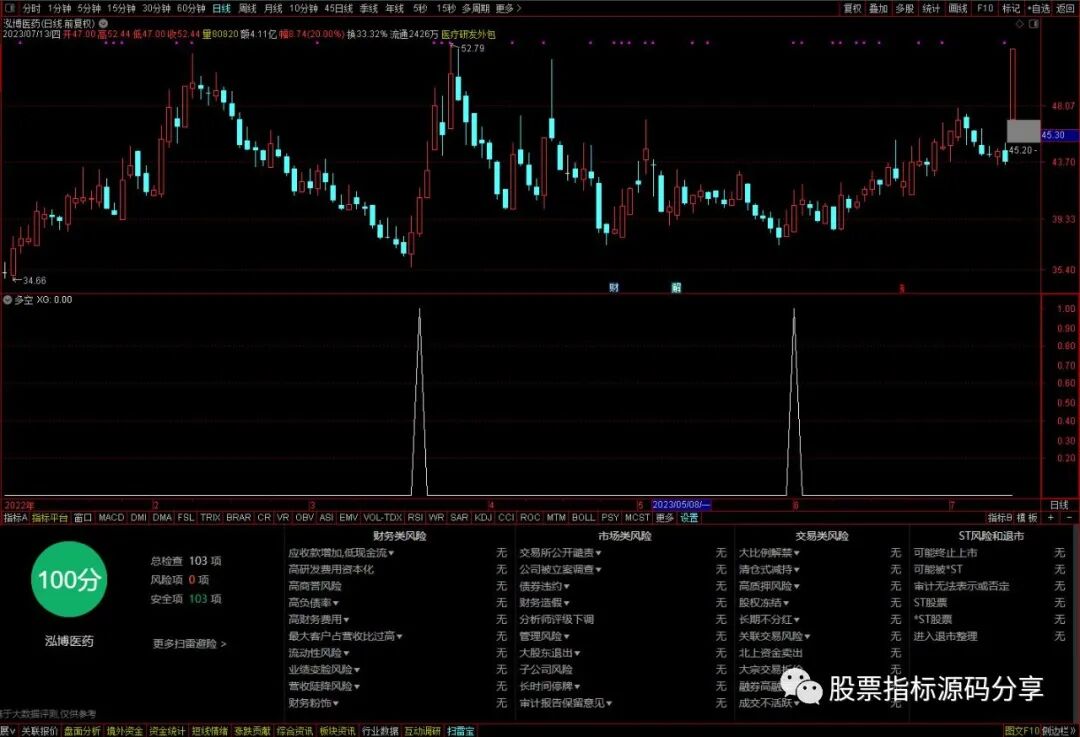Select the MACD indicator tab
The height and width of the screenshot is (737, 1080).
point(111,517)
